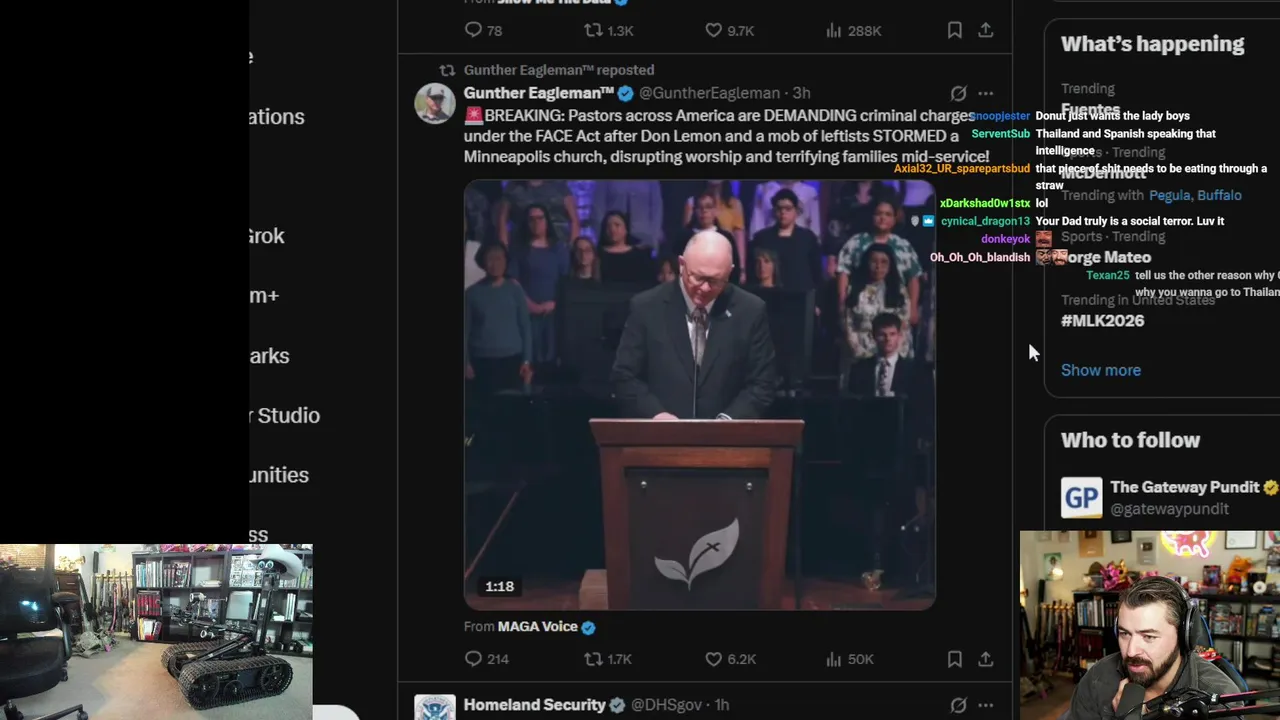Open Communities in sidebar navigation
The width and height of the screenshot is (1280, 720).
279,475
